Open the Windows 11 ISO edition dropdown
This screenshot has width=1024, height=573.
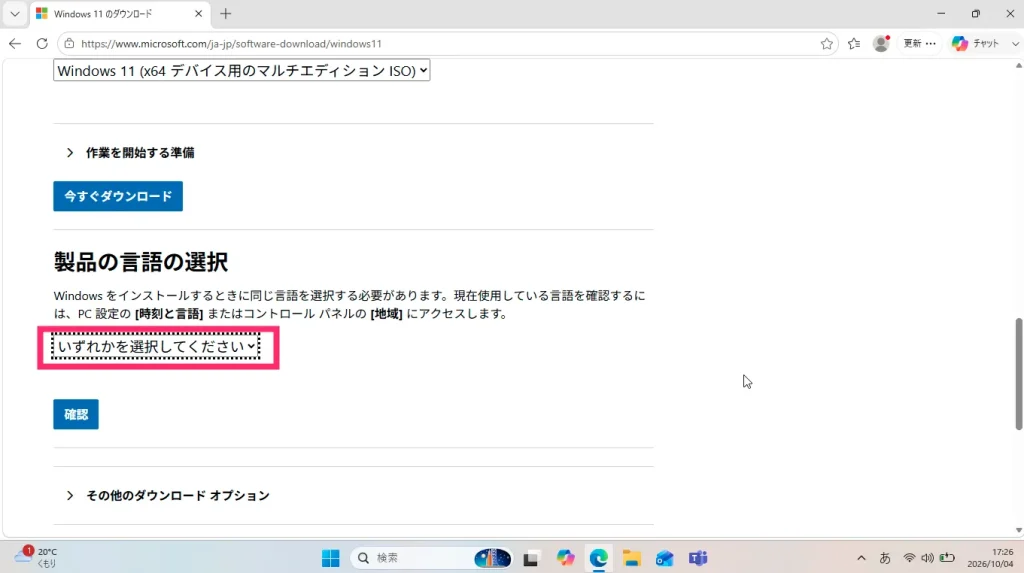[242, 71]
